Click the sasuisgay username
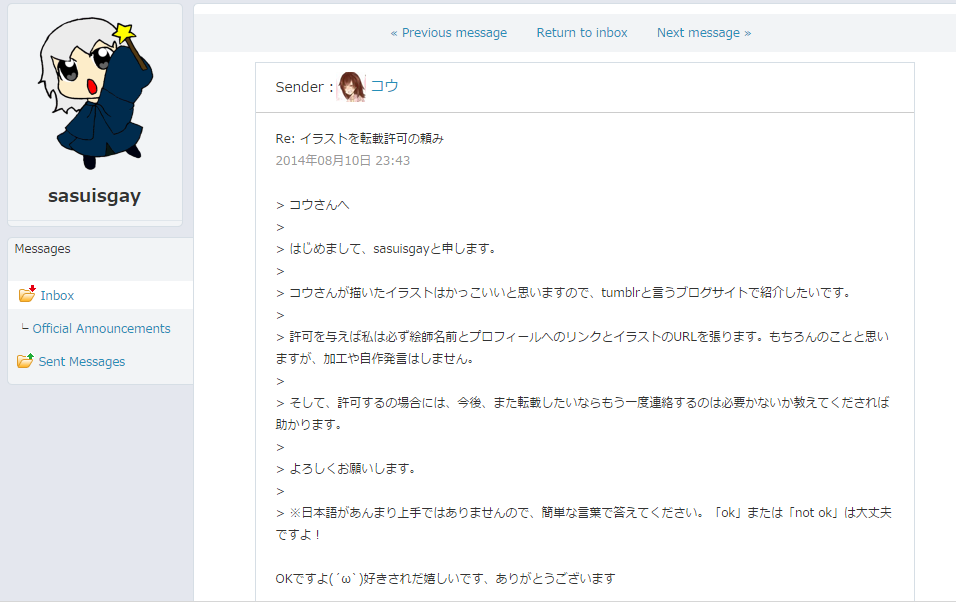 pyautogui.click(x=95, y=196)
